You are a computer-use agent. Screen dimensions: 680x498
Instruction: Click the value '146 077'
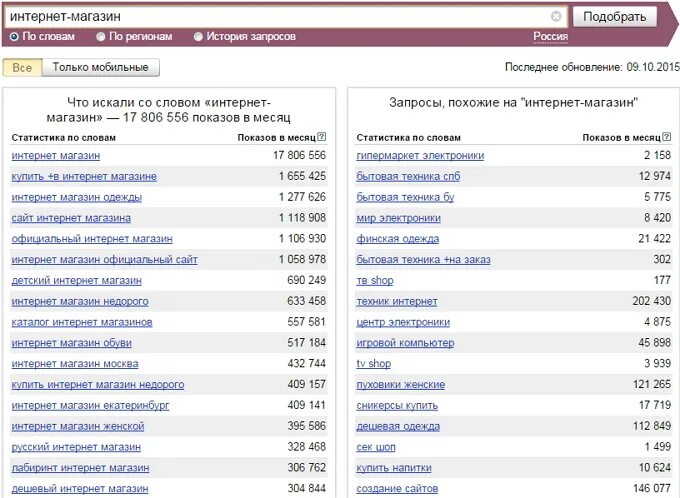[x=652, y=488]
